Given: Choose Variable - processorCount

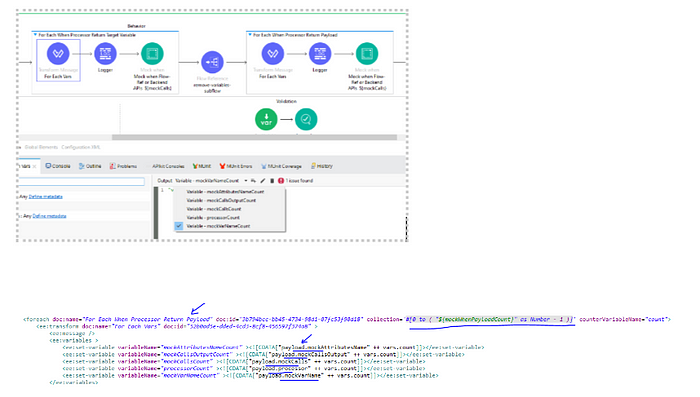Looking at the screenshot, I should pos(213,217).
